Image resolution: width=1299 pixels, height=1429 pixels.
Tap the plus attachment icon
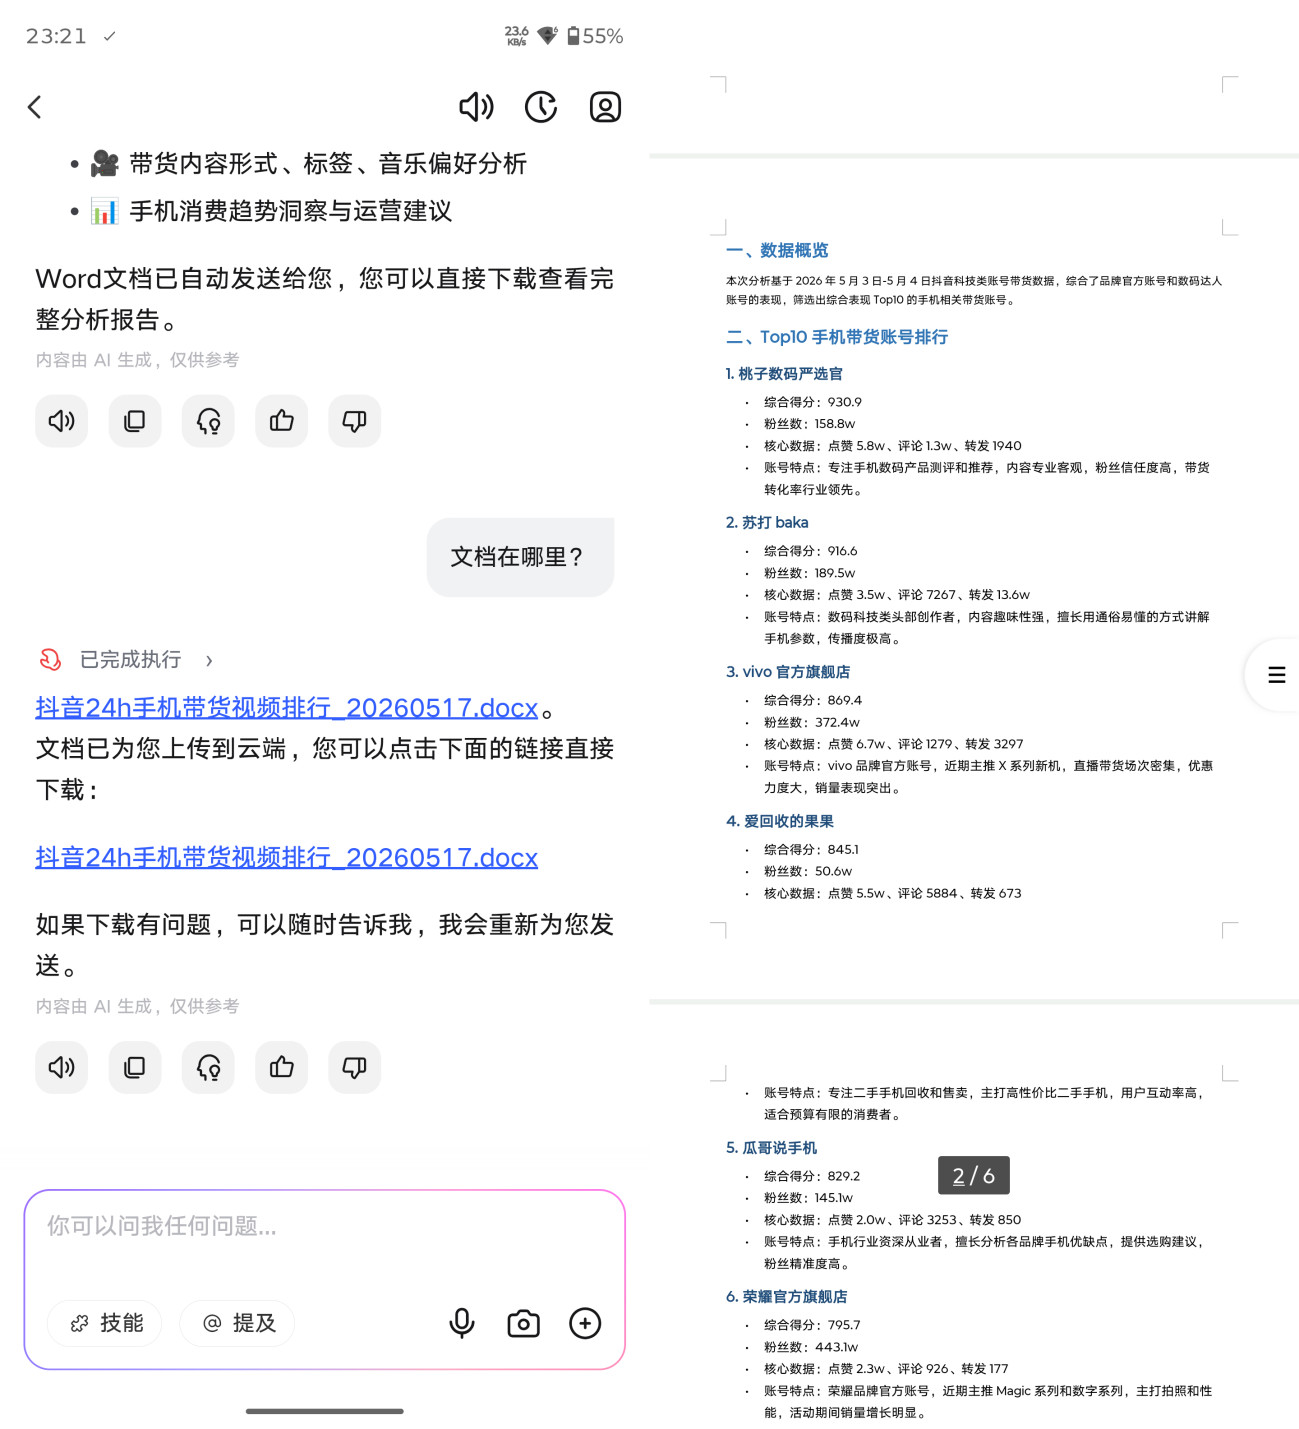point(585,1323)
